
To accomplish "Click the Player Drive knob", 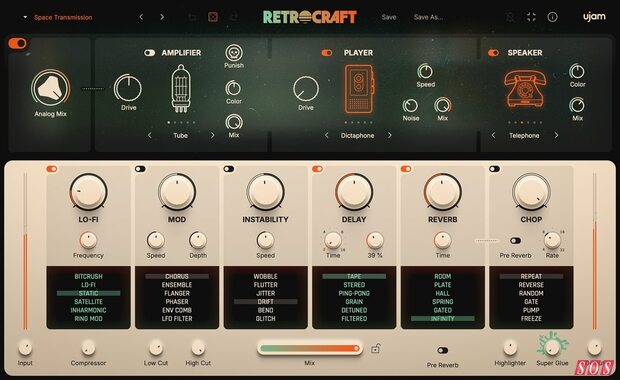I will click(x=306, y=89).
